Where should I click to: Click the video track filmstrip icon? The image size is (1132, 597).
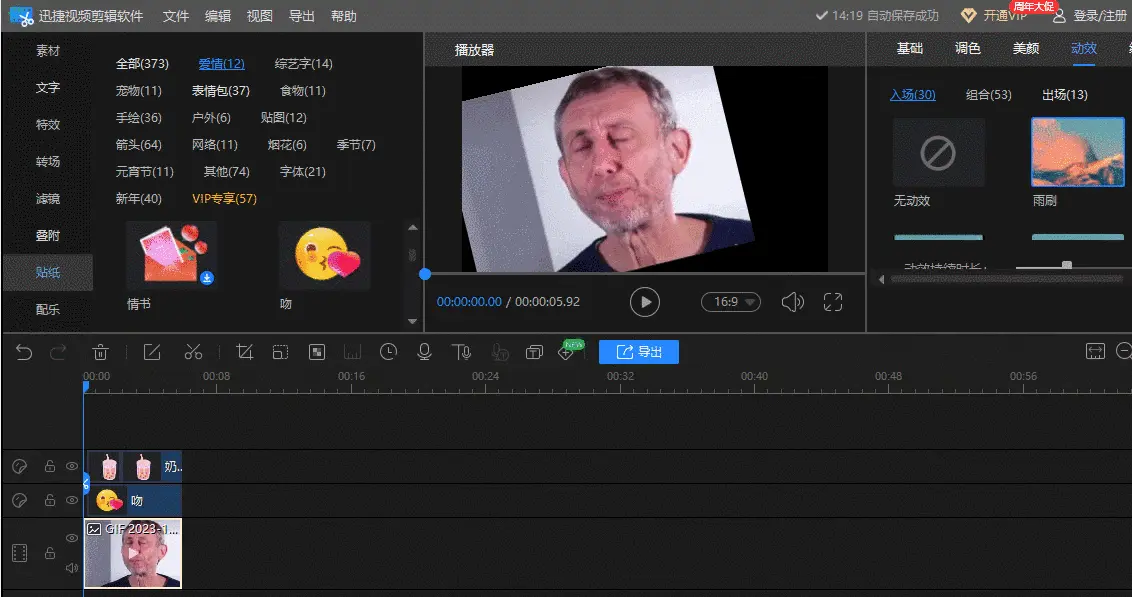(19, 553)
